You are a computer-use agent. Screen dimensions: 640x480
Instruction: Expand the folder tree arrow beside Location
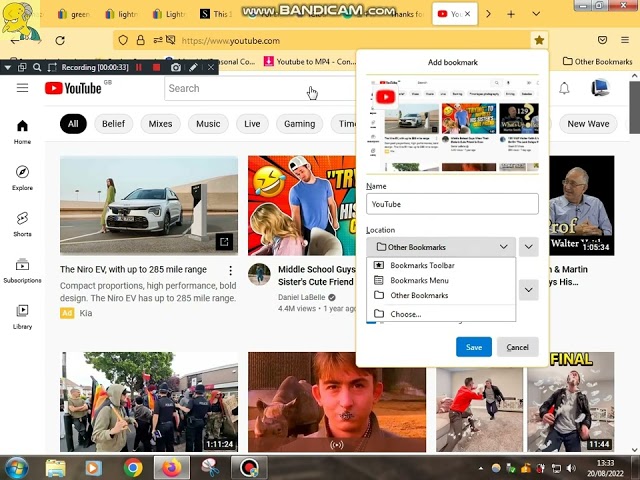529,247
